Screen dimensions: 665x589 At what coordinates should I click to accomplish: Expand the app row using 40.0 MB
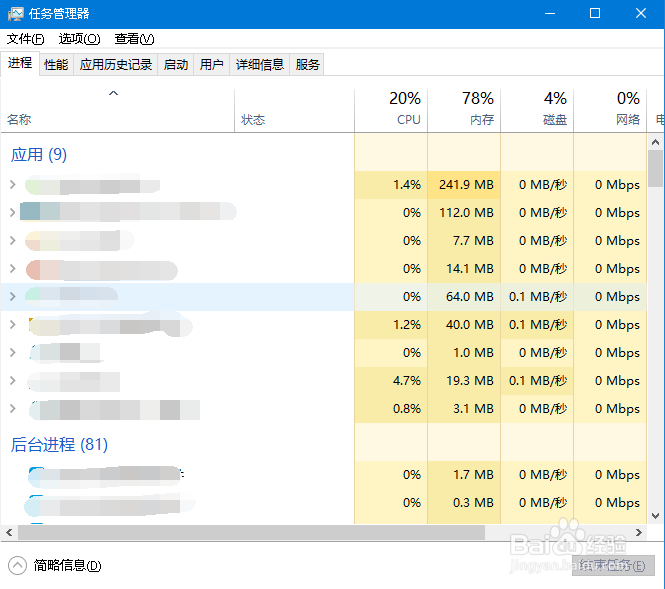13,325
